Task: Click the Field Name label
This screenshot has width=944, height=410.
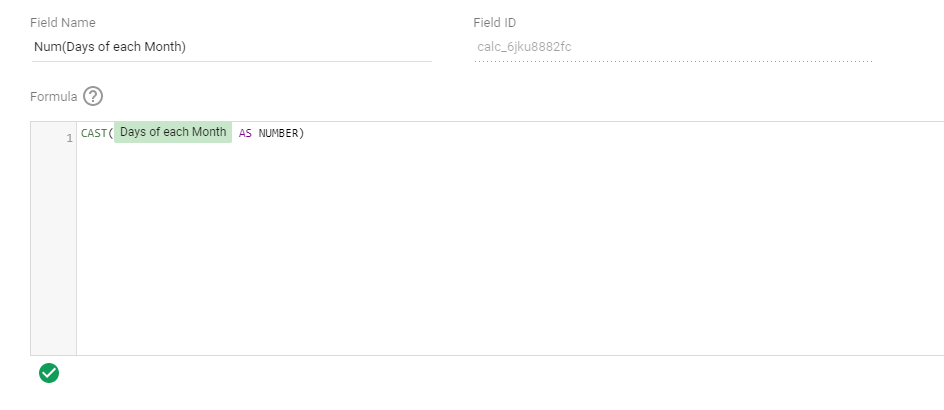Action: coord(63,22)
